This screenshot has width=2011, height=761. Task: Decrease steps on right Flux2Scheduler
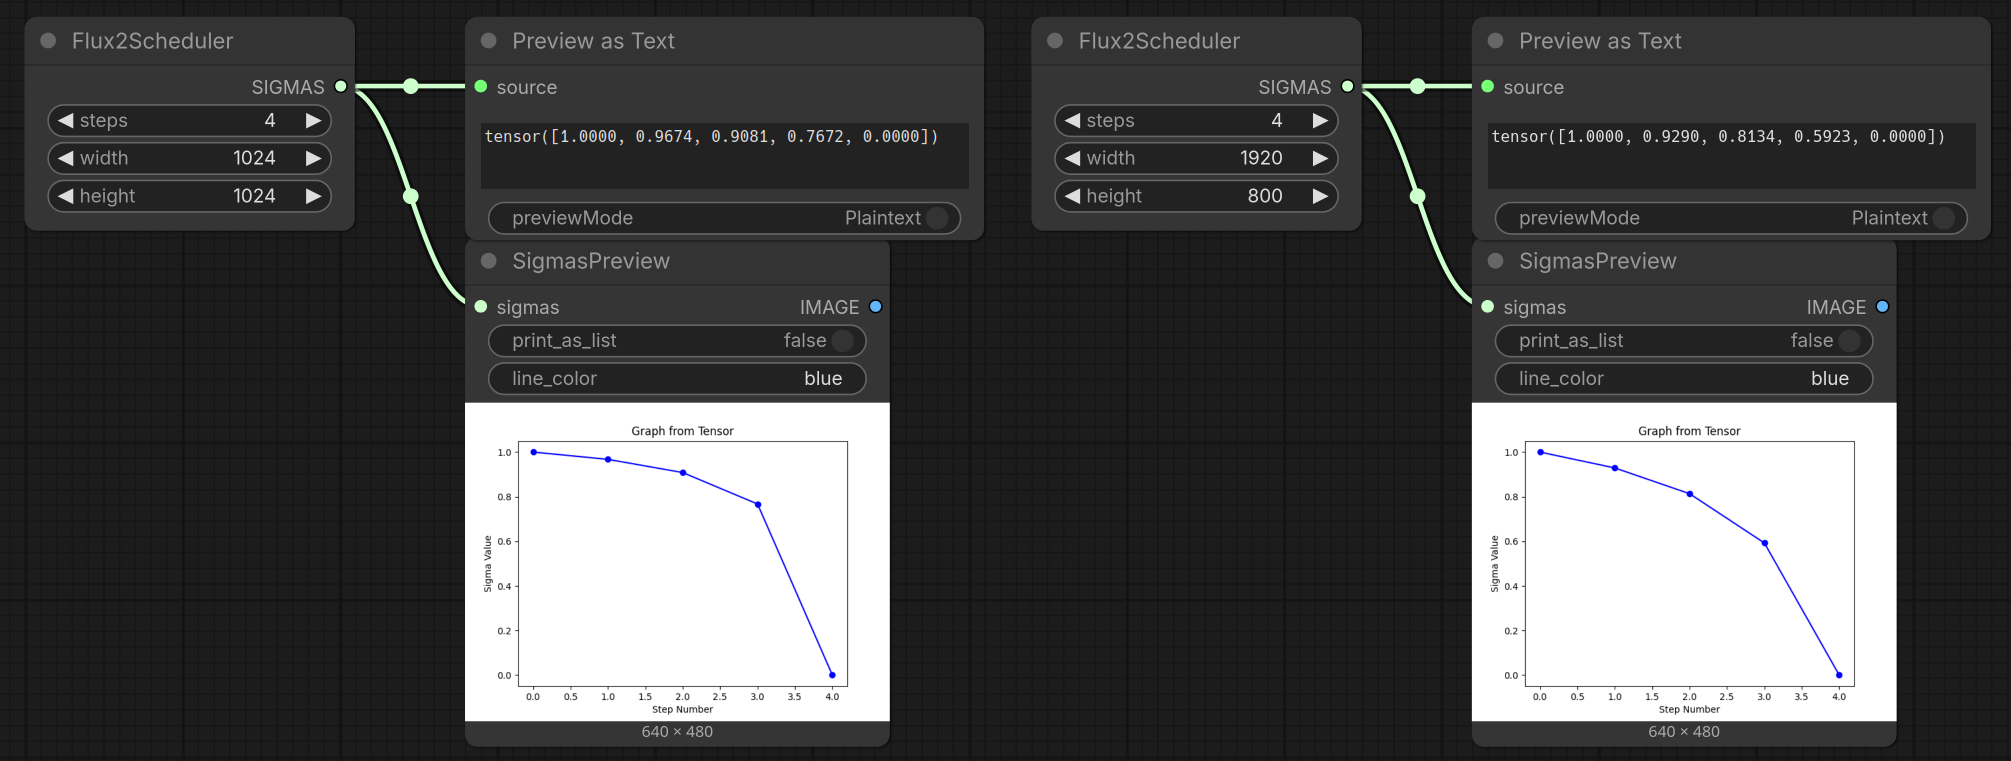coord(1073,120)
